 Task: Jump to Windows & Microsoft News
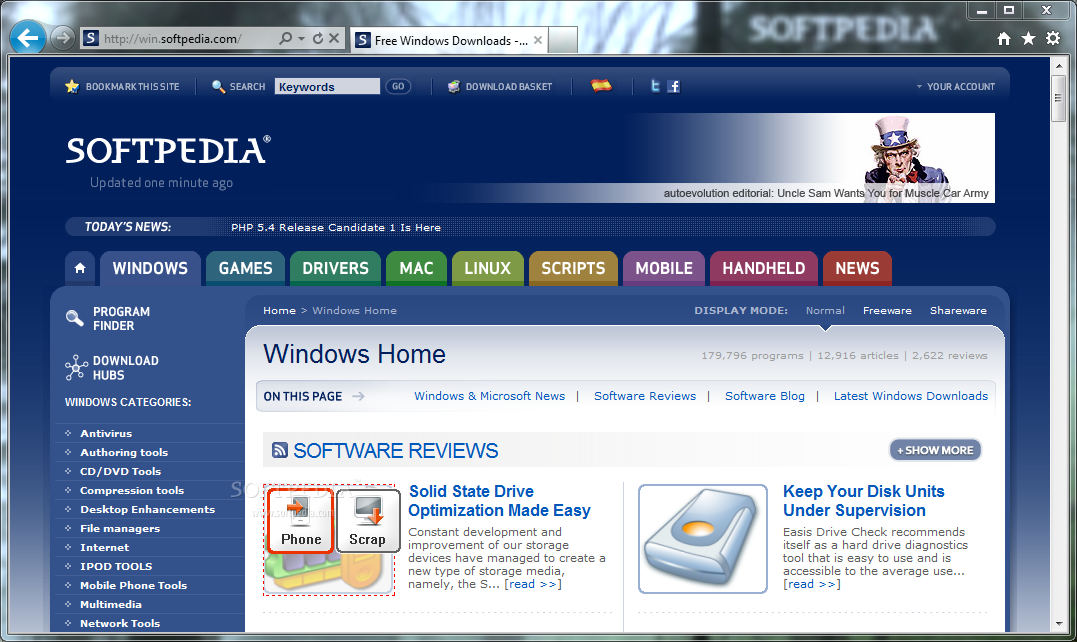pyautogui.click(x=490, y=396)
